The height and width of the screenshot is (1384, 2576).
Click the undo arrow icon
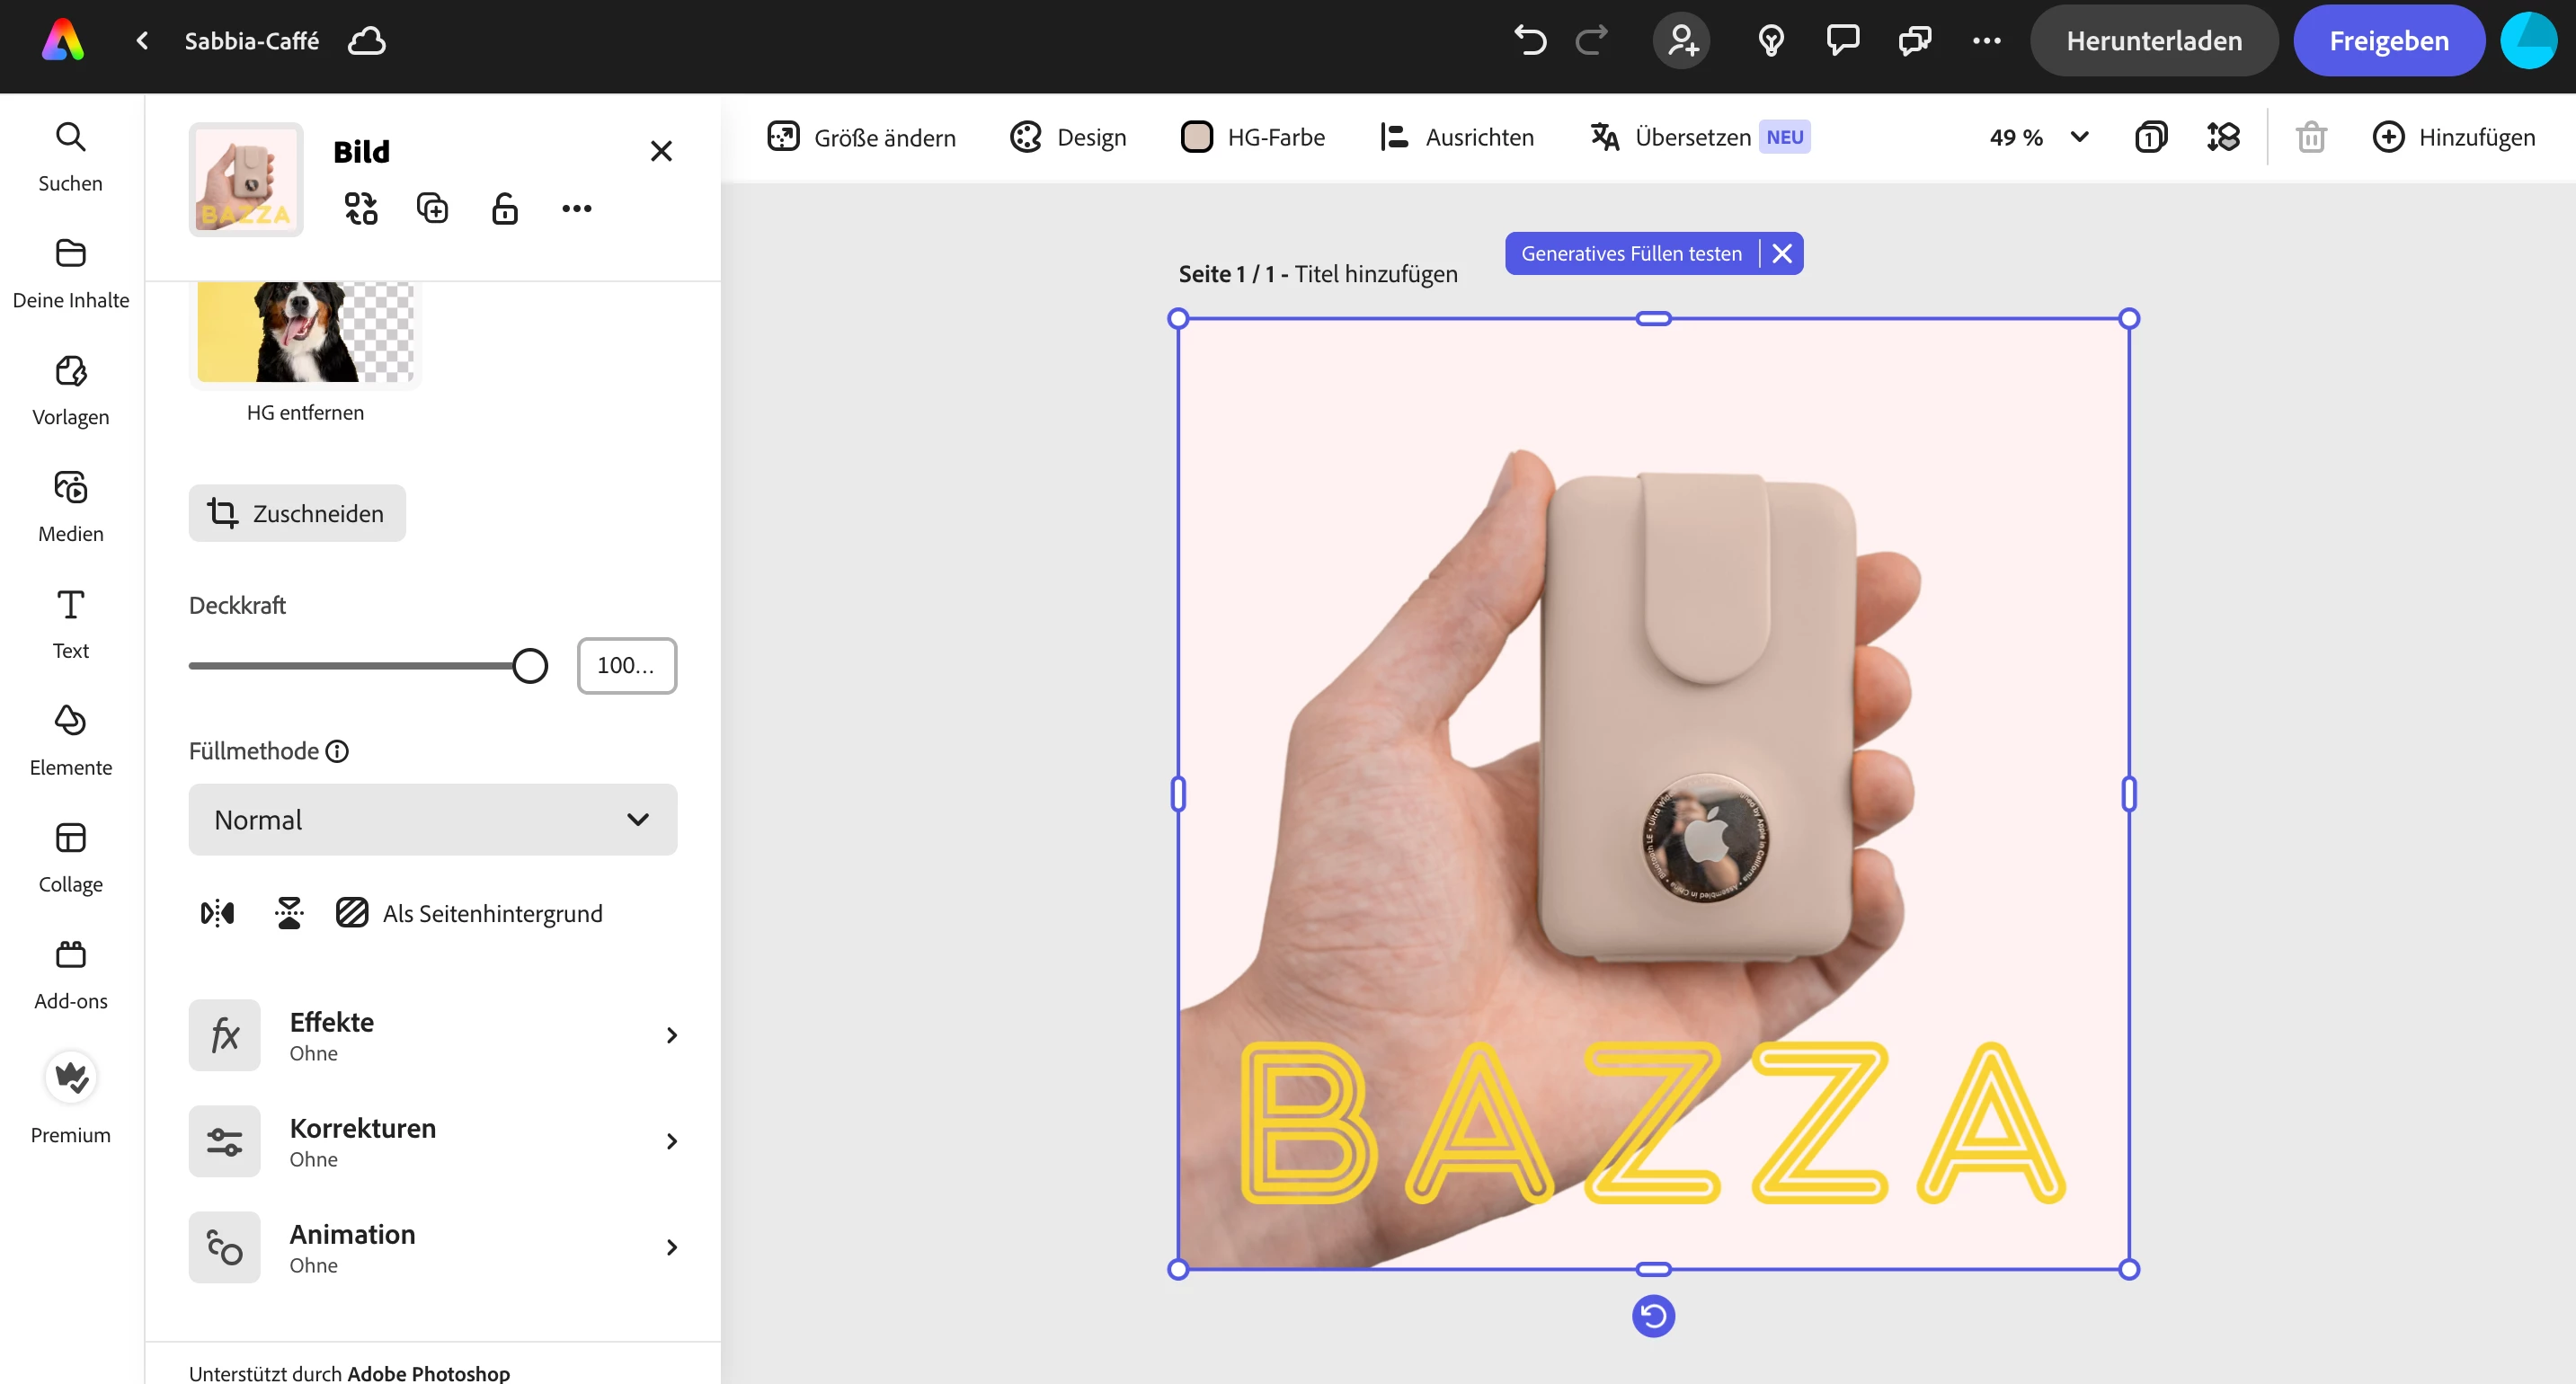(x=1529, y=41)
